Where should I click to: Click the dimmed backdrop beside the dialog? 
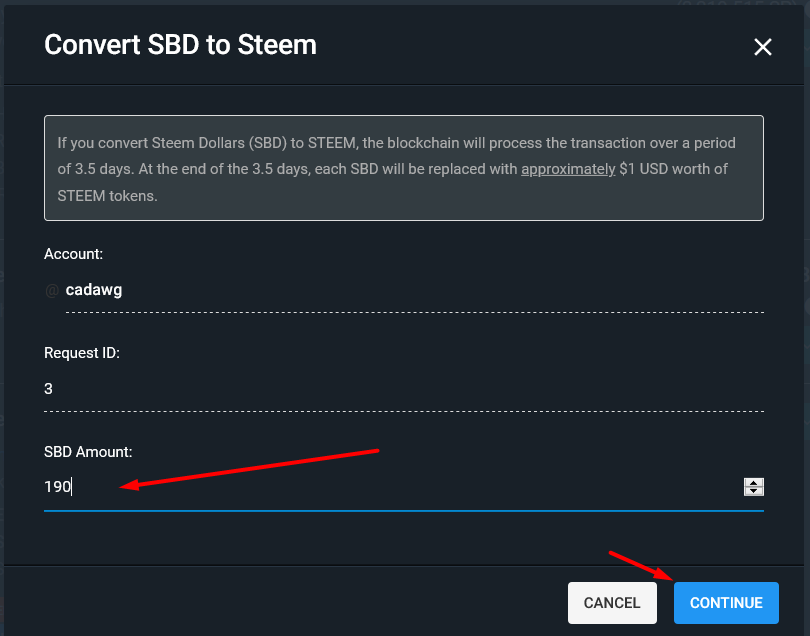point(807,310)
